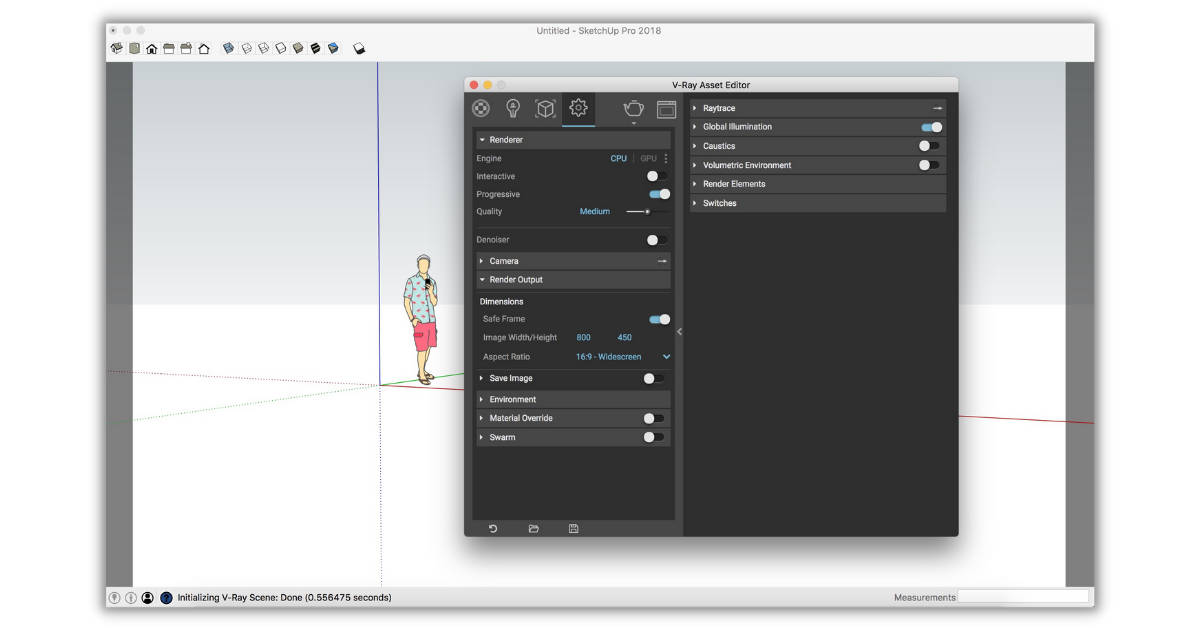Enable the Denoiser toggle
Image resolution: width=1200 pixels, height=630 pixels.
(x=657, y=239)
